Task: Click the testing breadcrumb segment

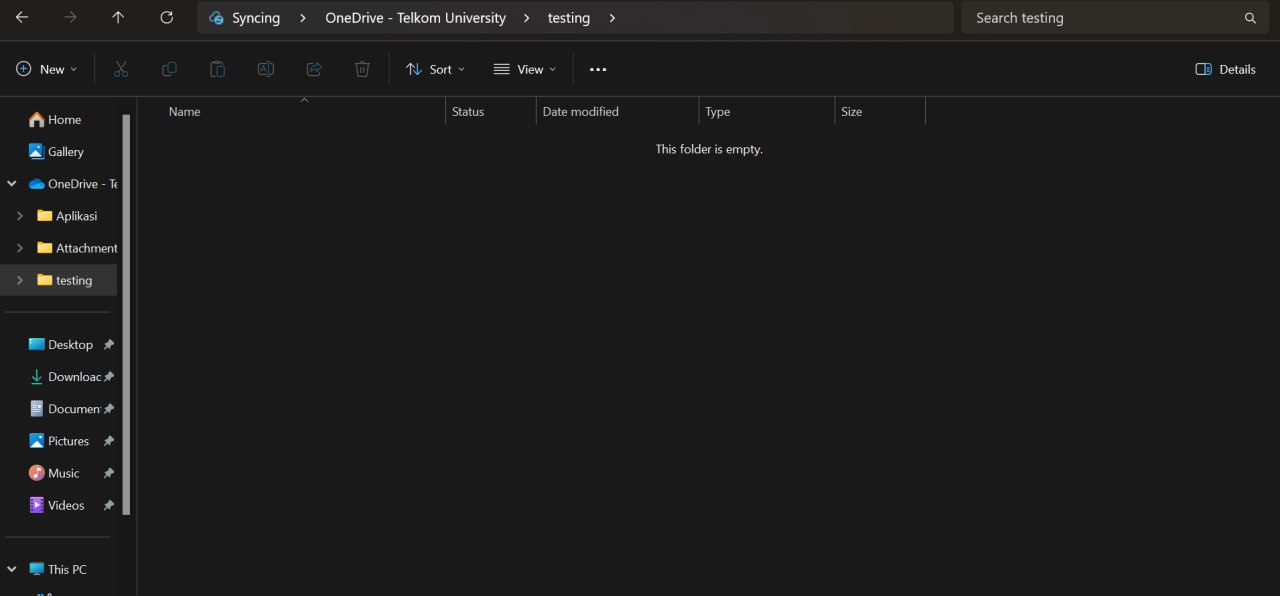Action: pyautogui.click(x=569, y=18)
